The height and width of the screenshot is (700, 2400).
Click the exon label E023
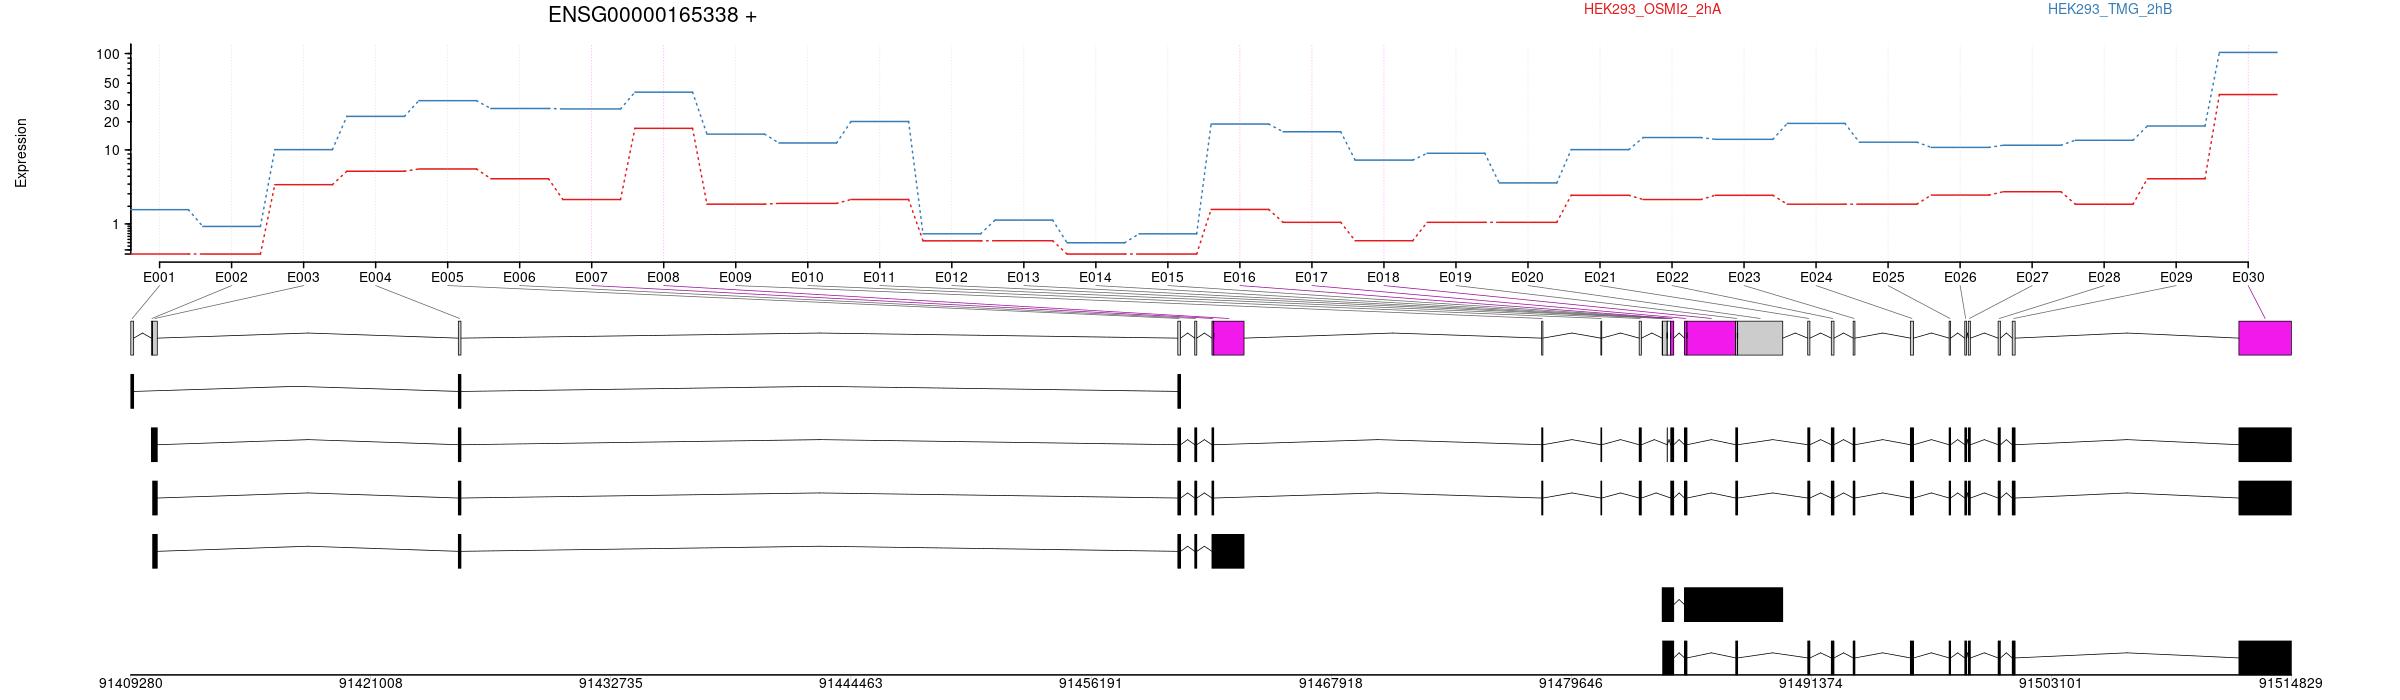pos(1744,277)
